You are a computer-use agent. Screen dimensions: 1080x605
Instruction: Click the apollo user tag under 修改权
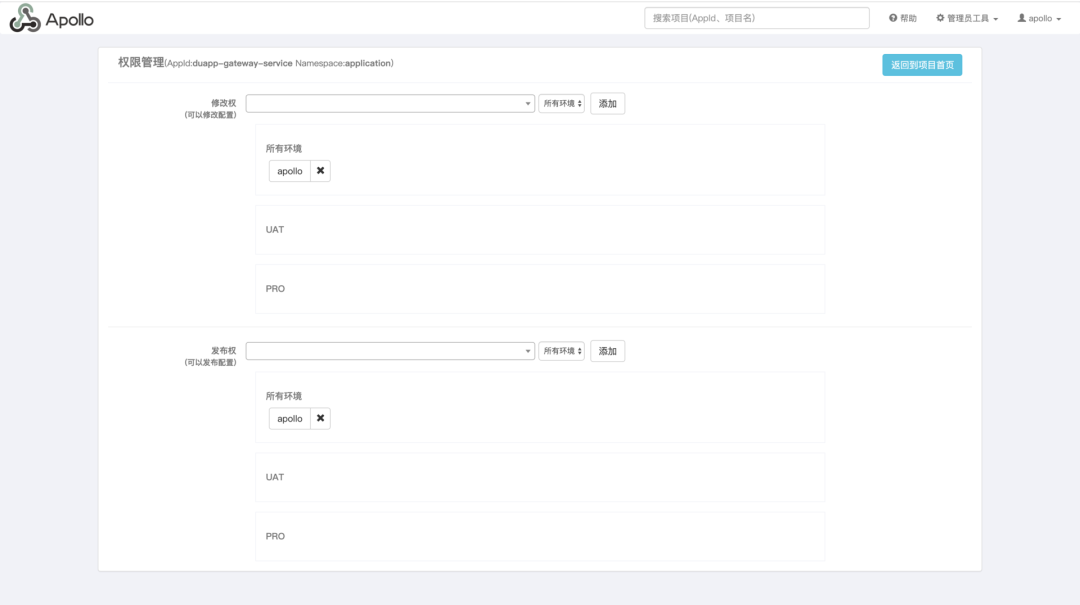pyautogui.click(x=290, y=171)
